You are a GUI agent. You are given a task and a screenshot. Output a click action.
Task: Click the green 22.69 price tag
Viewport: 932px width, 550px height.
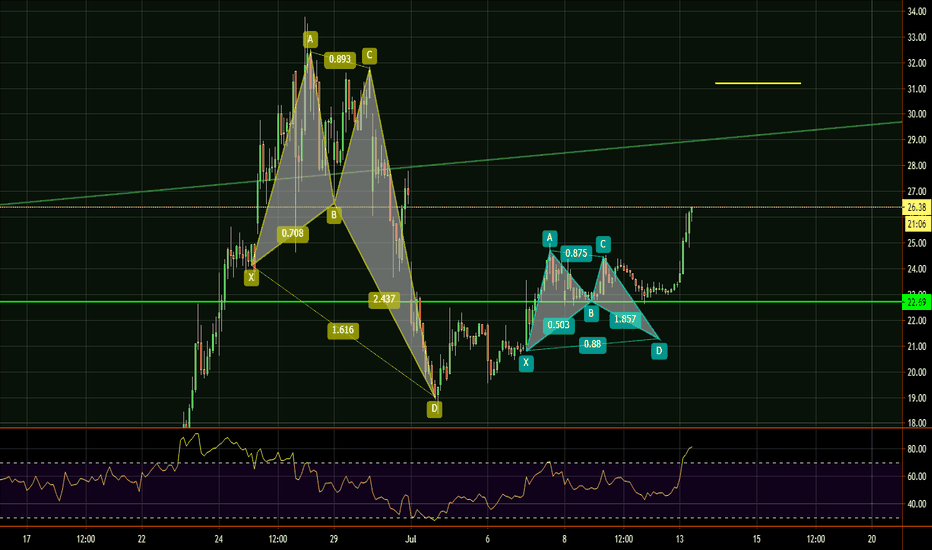(x=917, y=303)
